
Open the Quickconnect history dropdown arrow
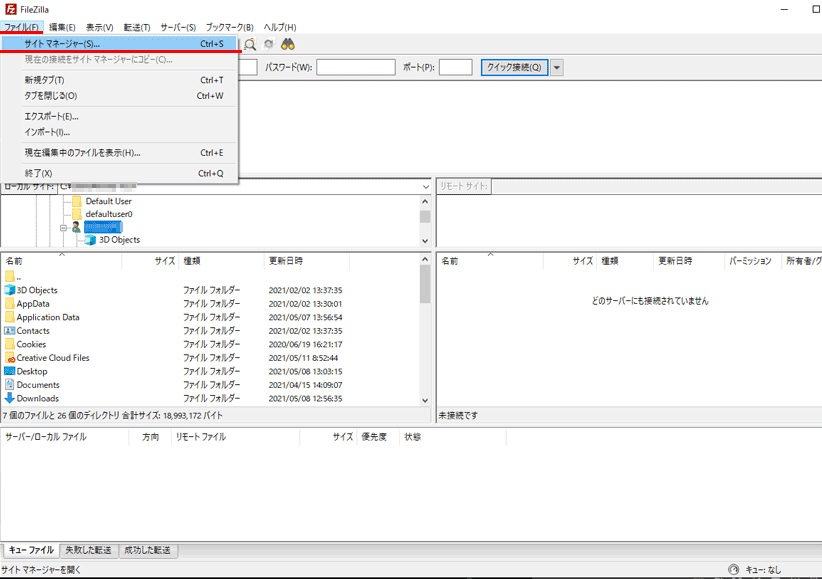coord(557,67)
